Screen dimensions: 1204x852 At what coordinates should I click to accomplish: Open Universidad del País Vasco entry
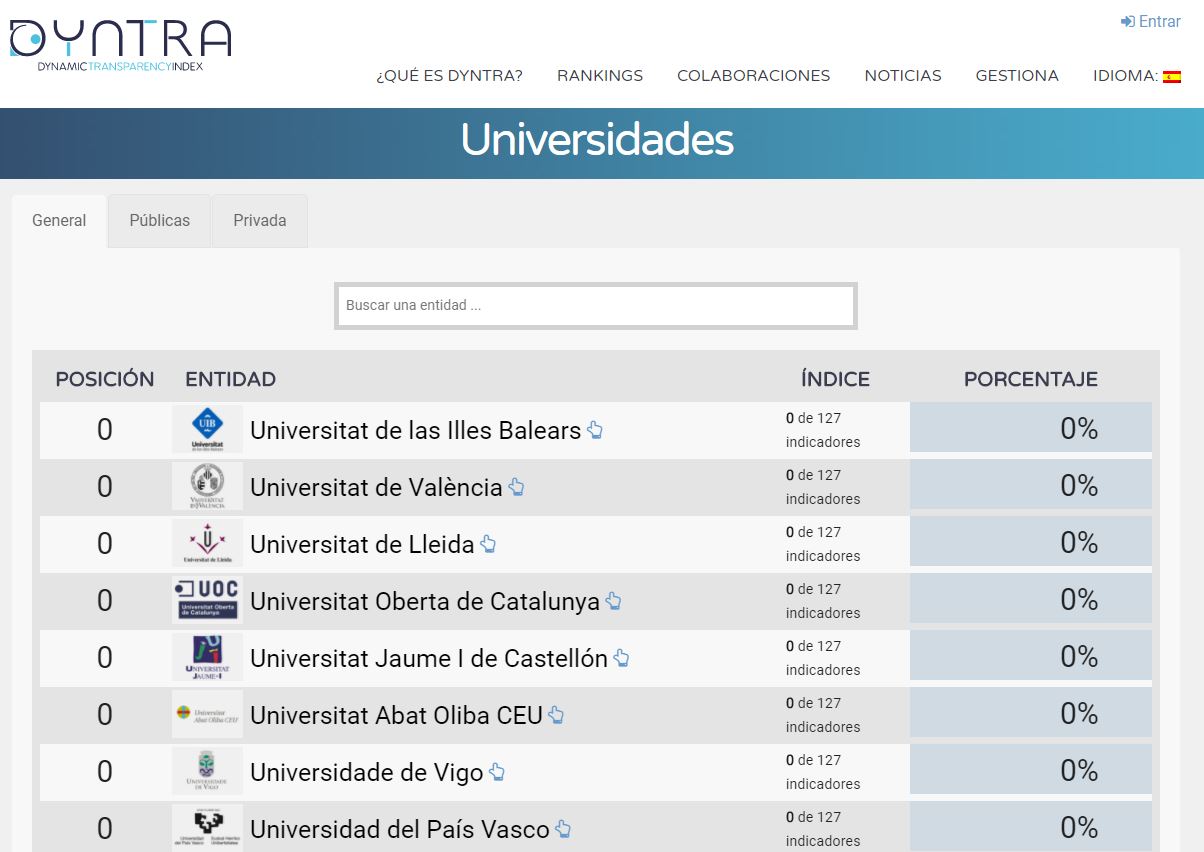click(400, 830)
